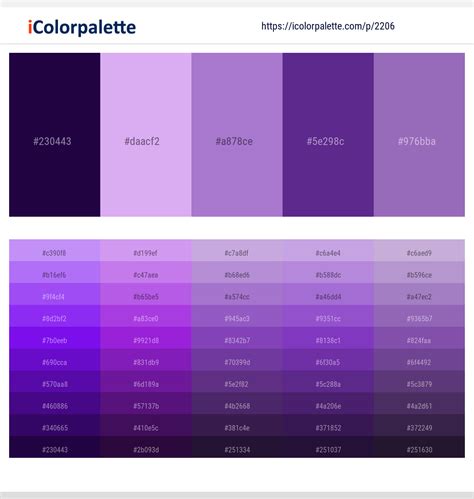The width and height of the screenshot is (474, 499).
Task: Pick the #5c288a shade cell
Action: tap(328, 382)
